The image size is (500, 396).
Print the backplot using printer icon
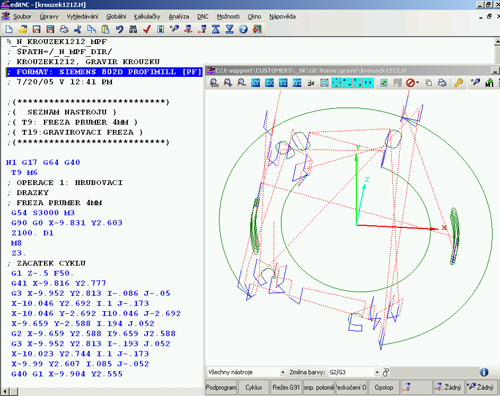click(442, 83)
